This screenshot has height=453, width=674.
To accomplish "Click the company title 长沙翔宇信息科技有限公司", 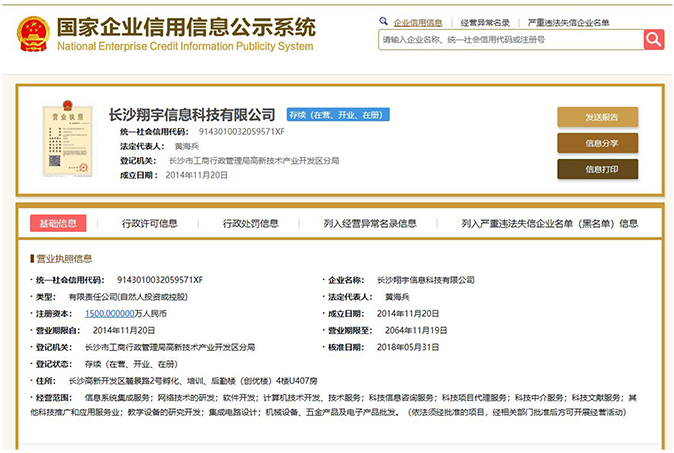I will pyautogui.click(x=192, y=115).
